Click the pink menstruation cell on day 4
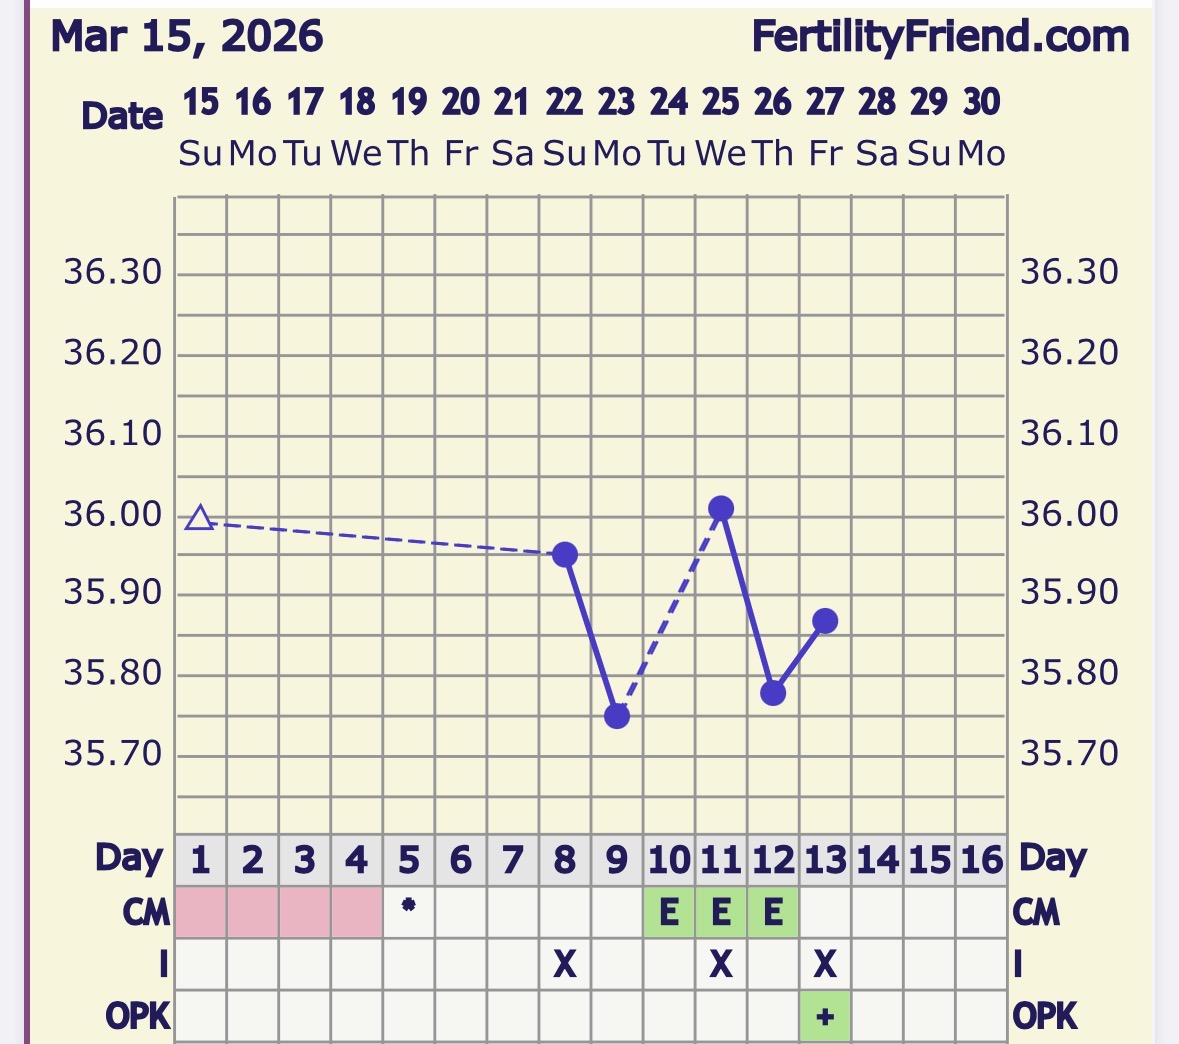This screenshot has width=1179, height=1044. tap(356, 912)
